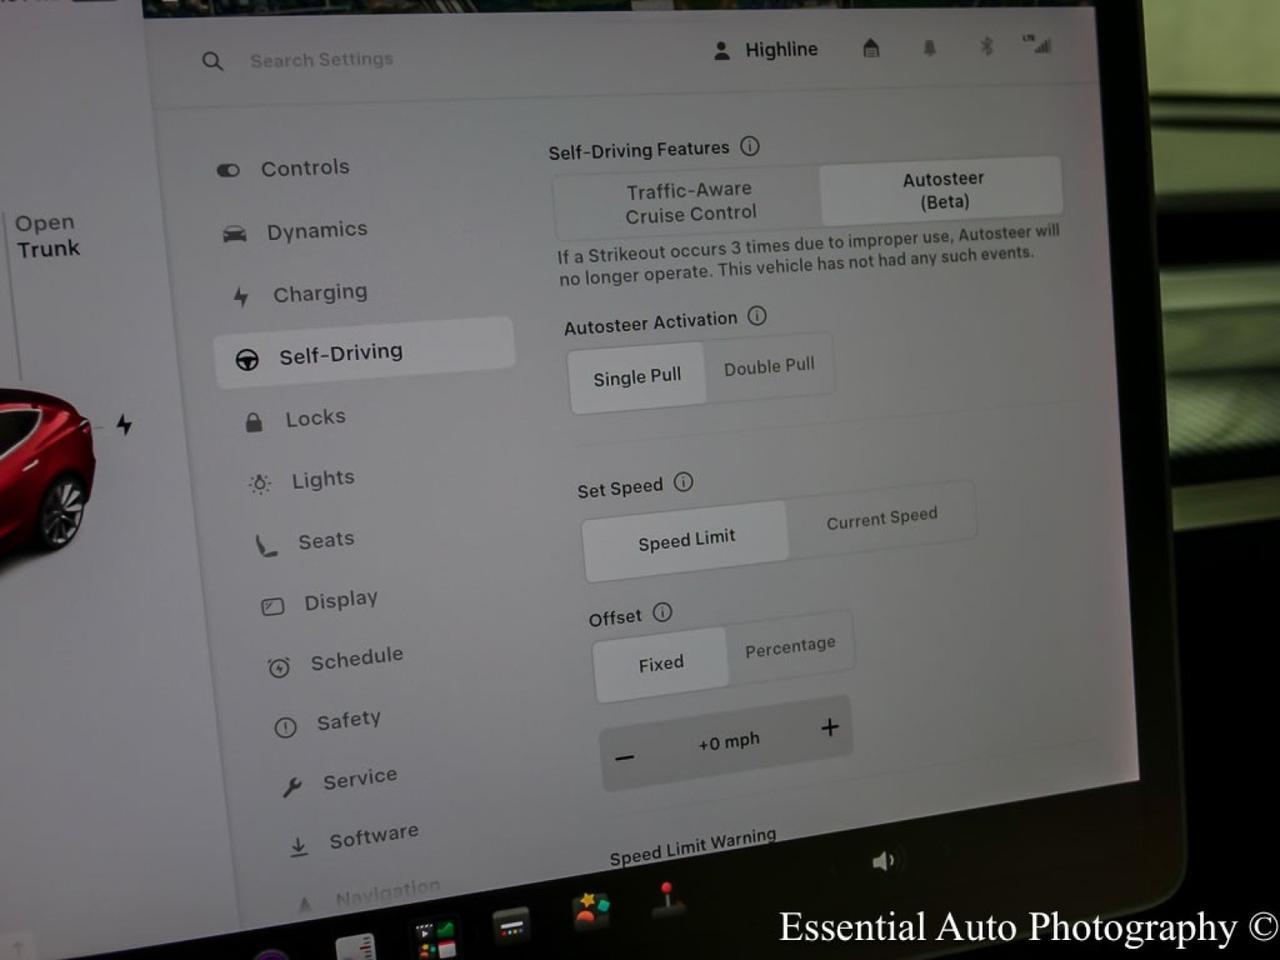Open the HomeLink garage icon
The width and height of the screenshot is (1280, 960).
[x=871, y=48]
